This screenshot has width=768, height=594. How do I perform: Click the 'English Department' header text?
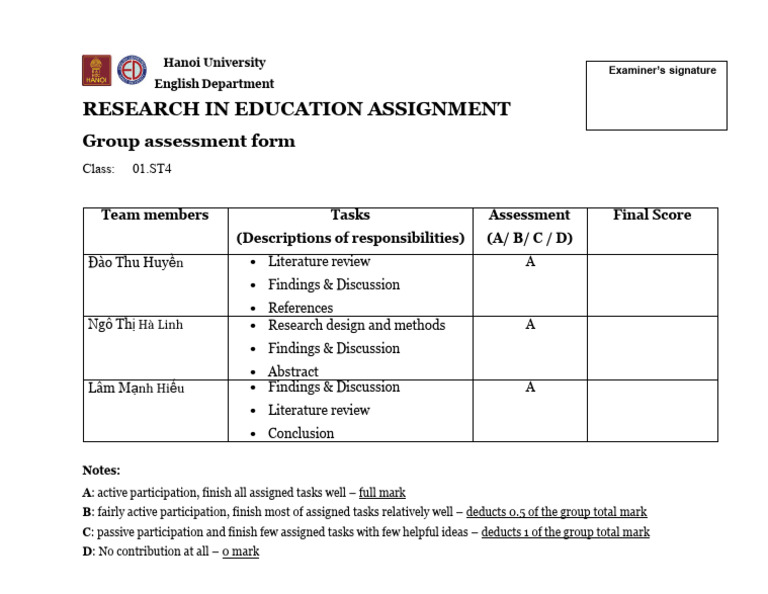pos(214,84)
